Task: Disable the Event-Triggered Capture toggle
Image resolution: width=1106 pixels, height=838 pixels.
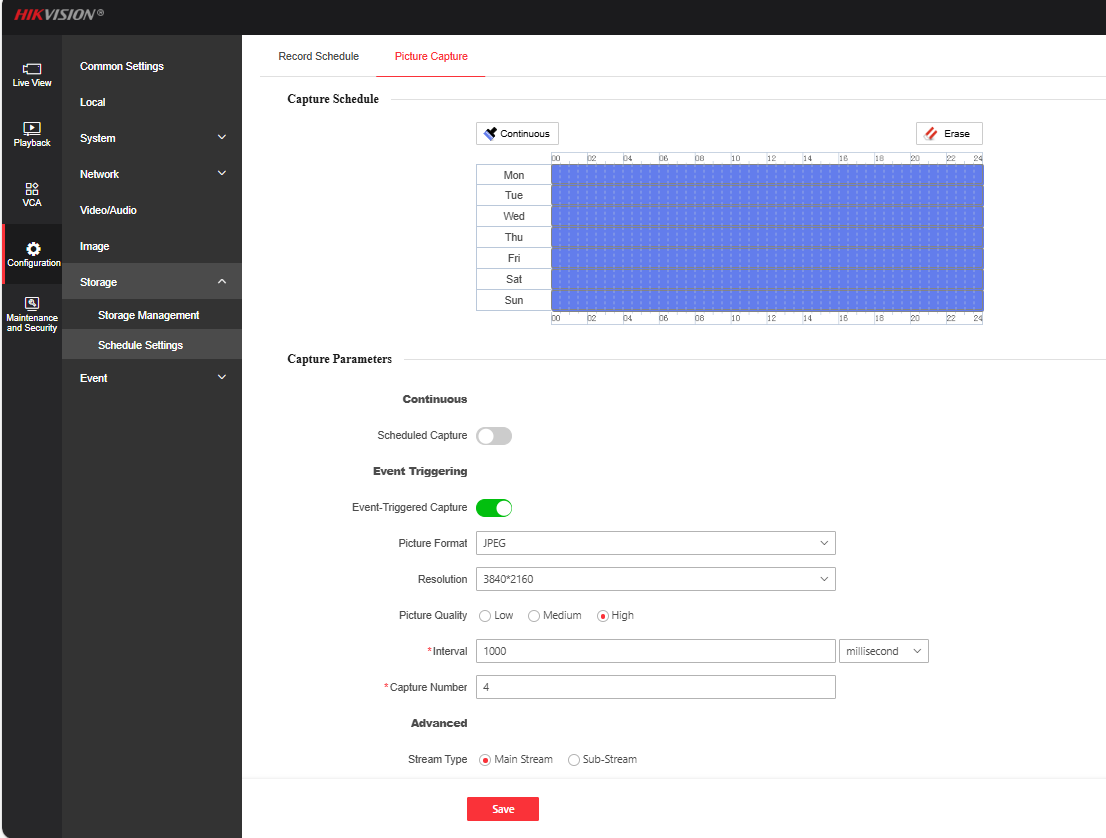Action: [494, 508]
